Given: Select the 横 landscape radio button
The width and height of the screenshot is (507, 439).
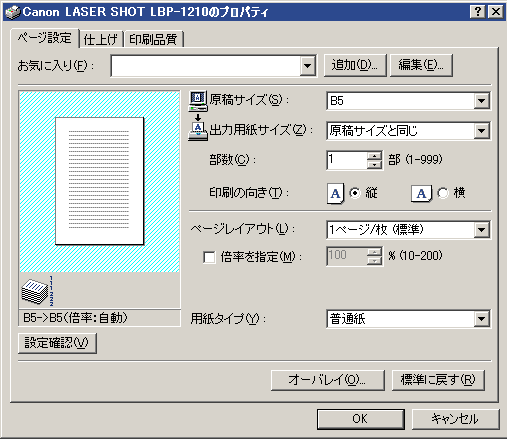Looking at the screenshot, I should [443, 193].
